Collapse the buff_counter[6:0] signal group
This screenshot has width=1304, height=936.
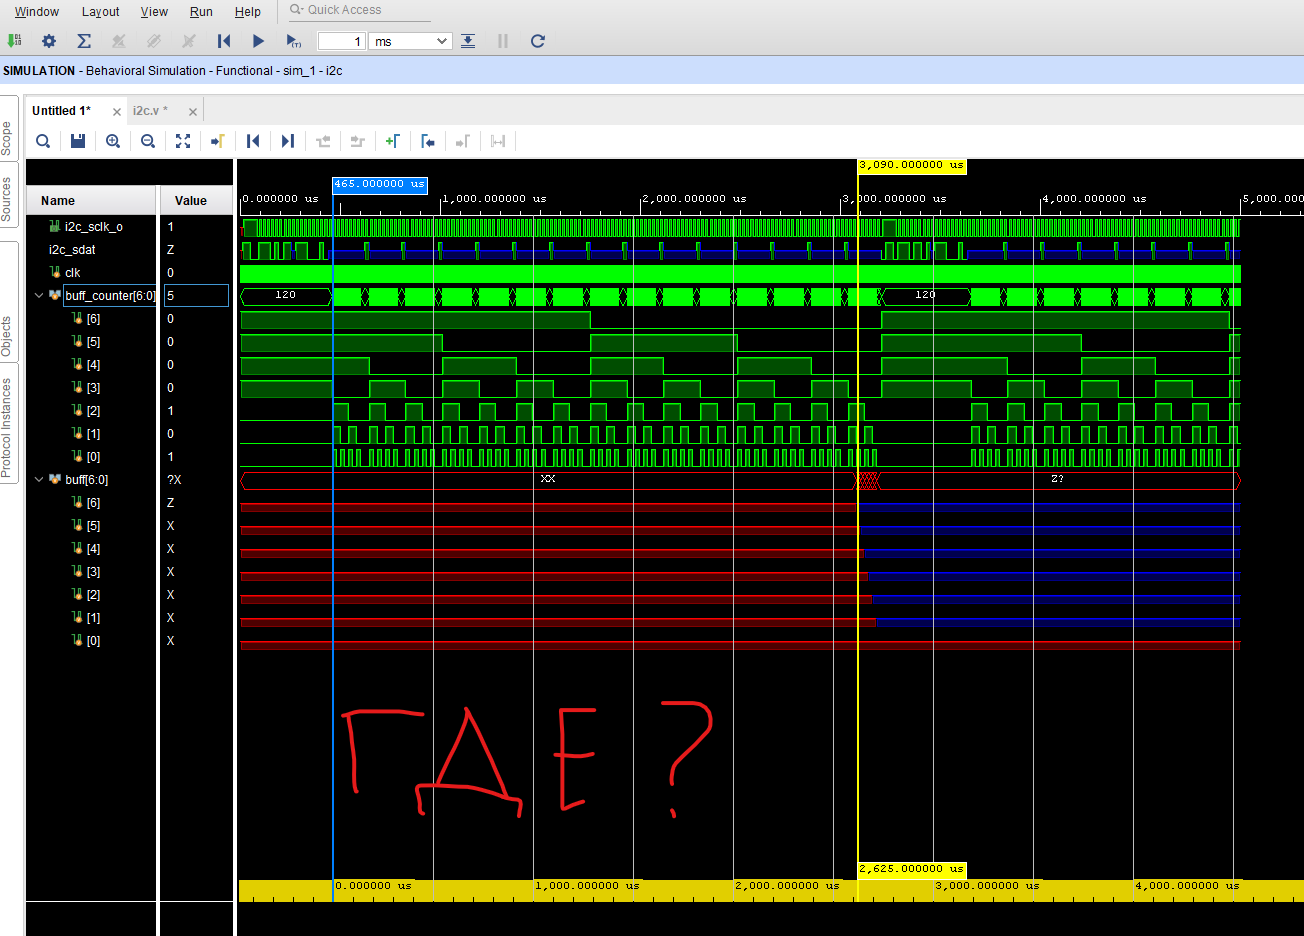point(39,296)
